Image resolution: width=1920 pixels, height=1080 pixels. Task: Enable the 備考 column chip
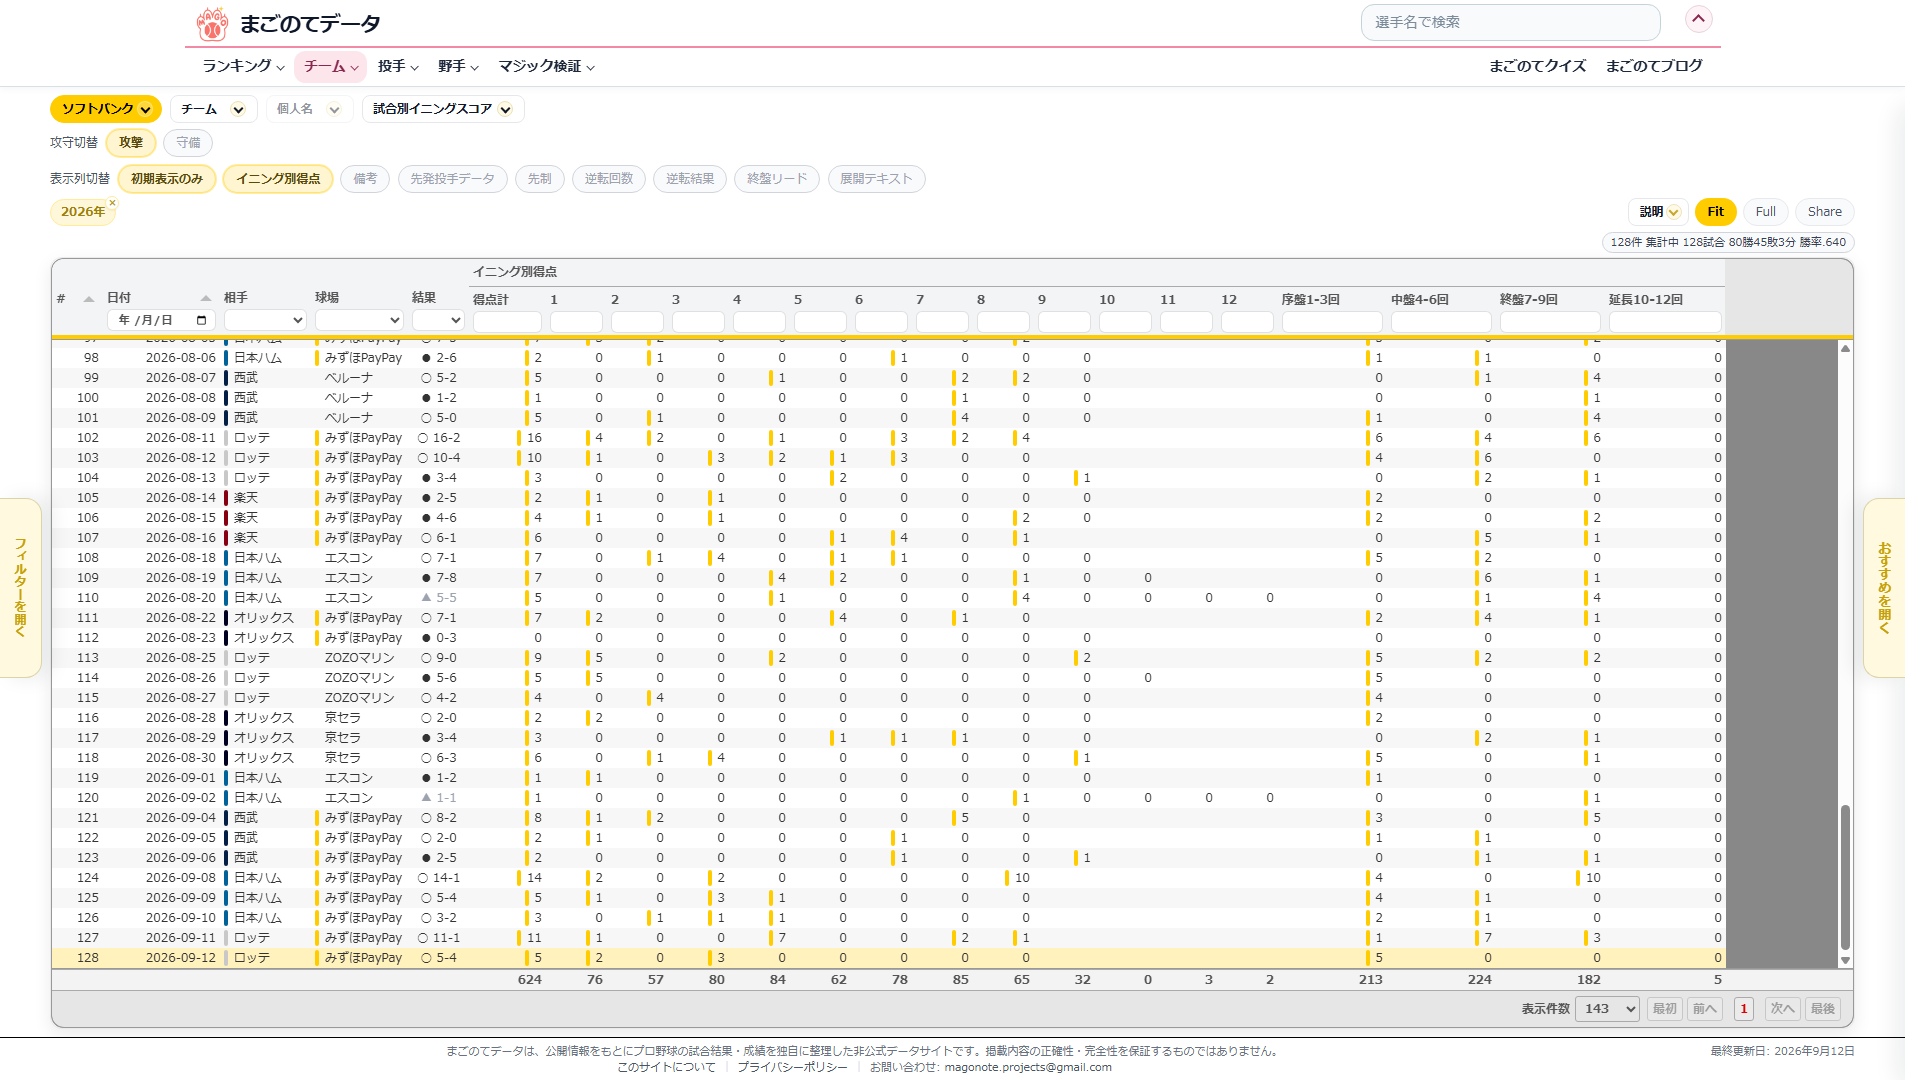pos(365,179)
